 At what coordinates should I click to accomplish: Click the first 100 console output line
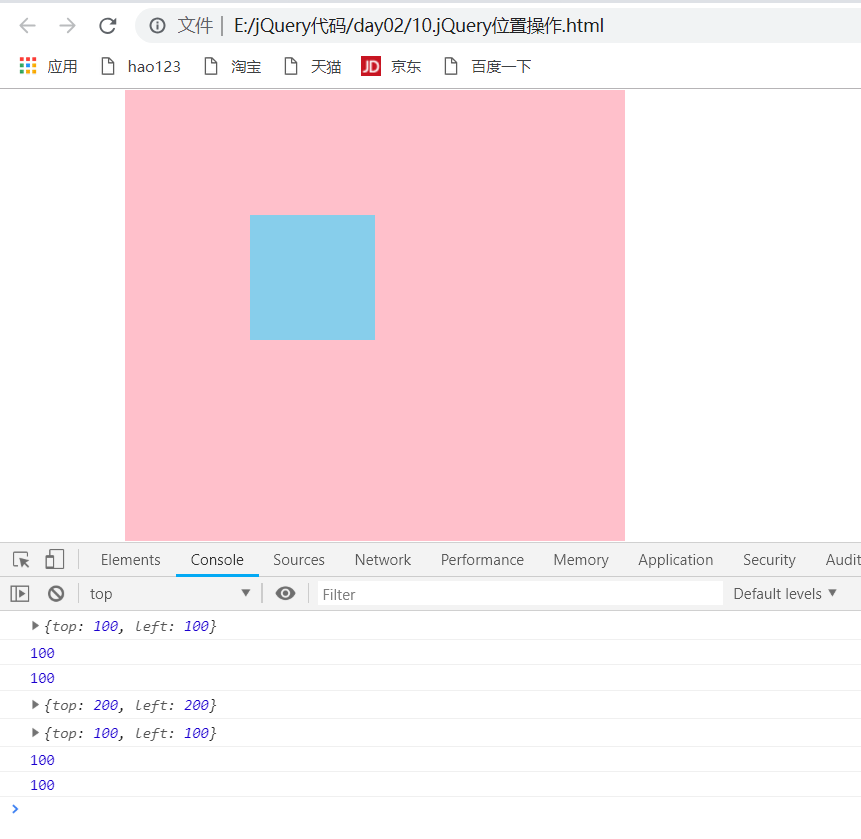point(42,653)
